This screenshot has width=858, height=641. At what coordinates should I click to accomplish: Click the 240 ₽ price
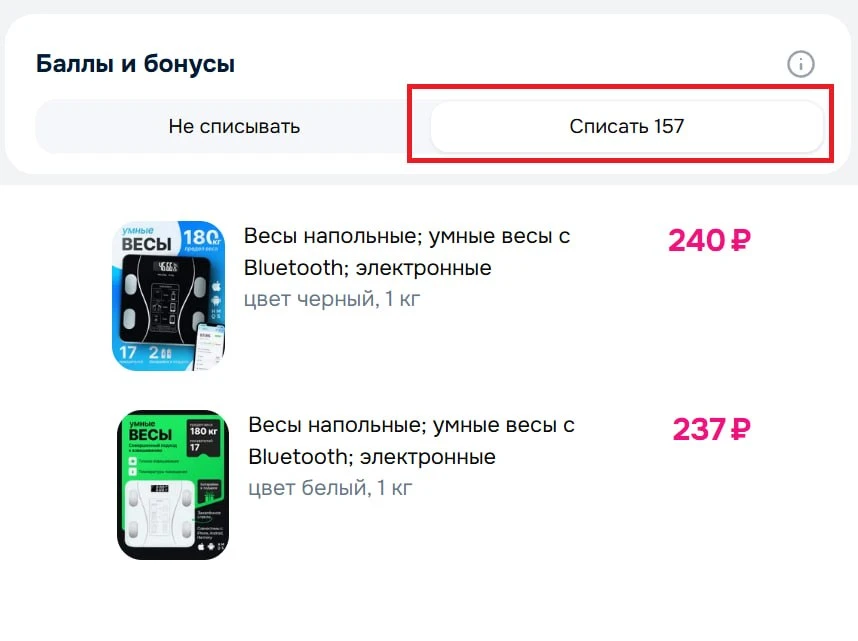709,241
